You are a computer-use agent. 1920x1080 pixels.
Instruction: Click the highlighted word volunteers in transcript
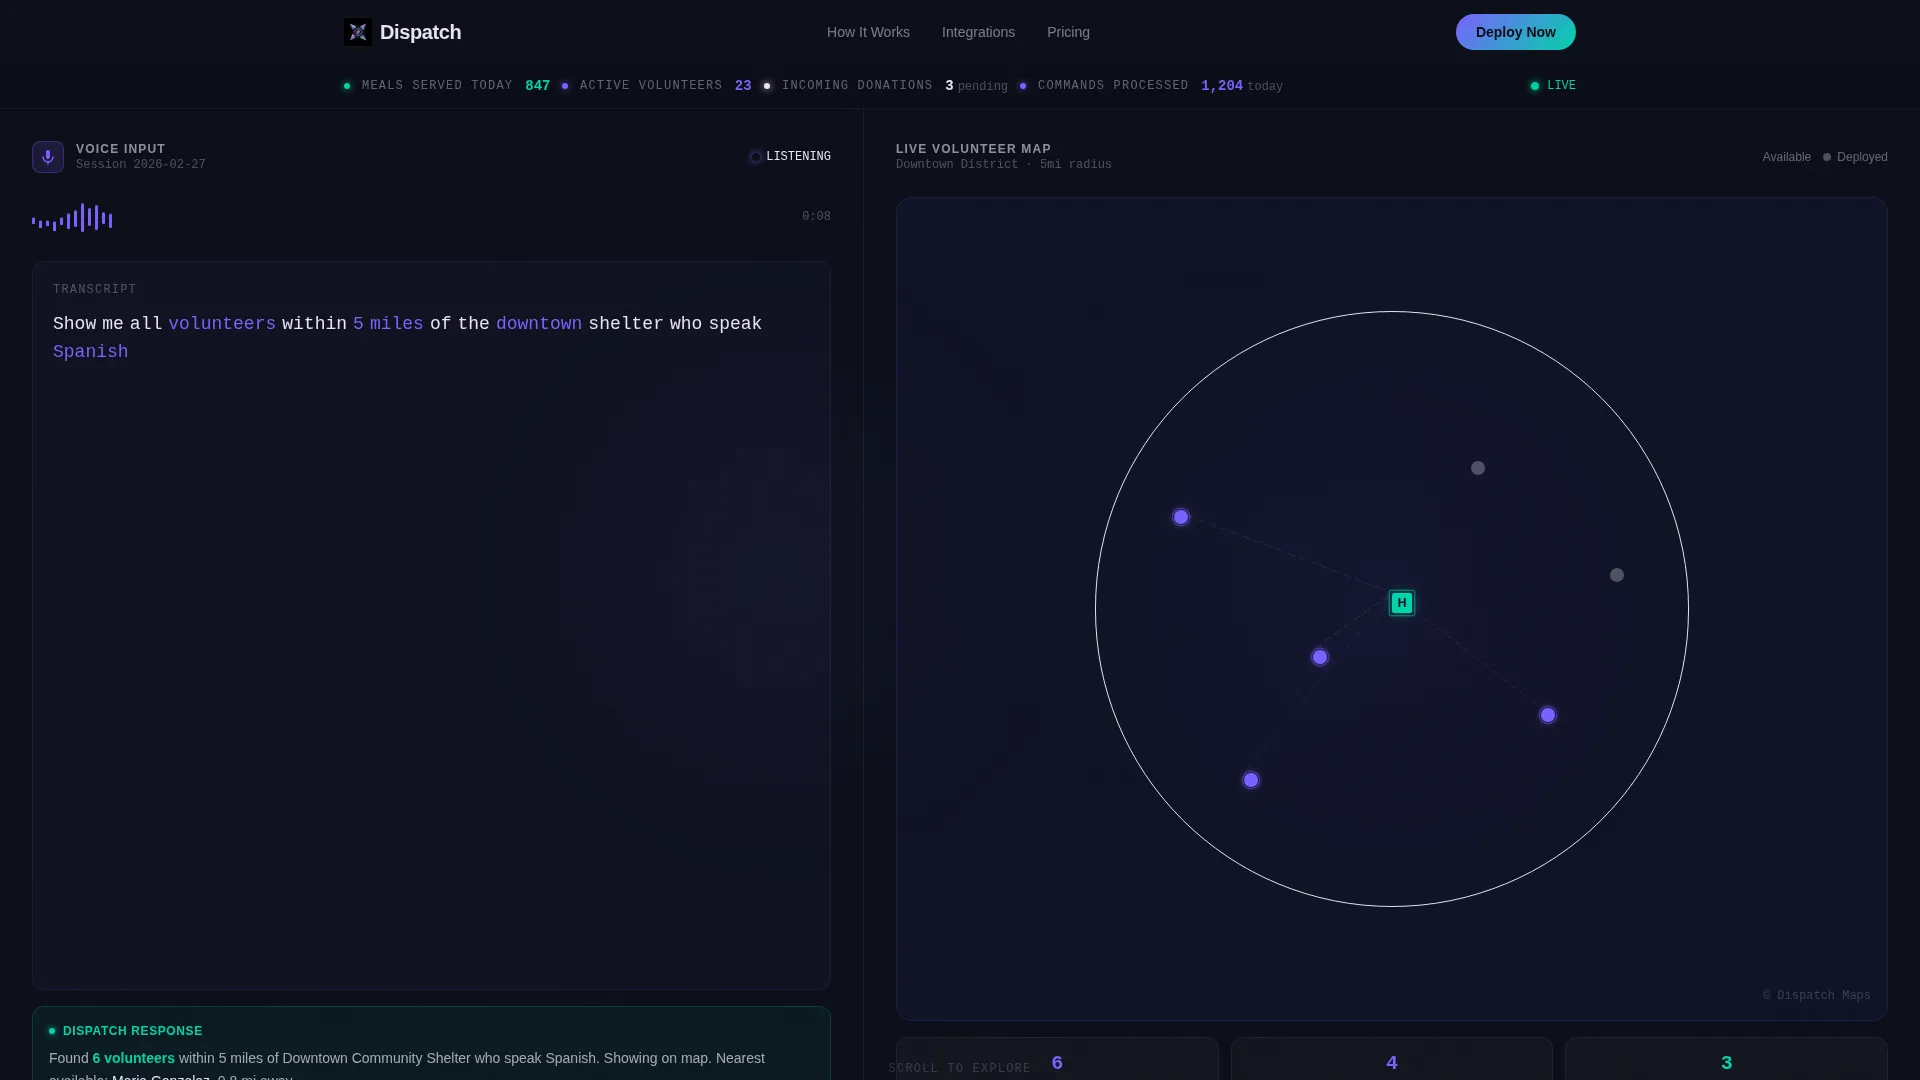click(222, 324)
